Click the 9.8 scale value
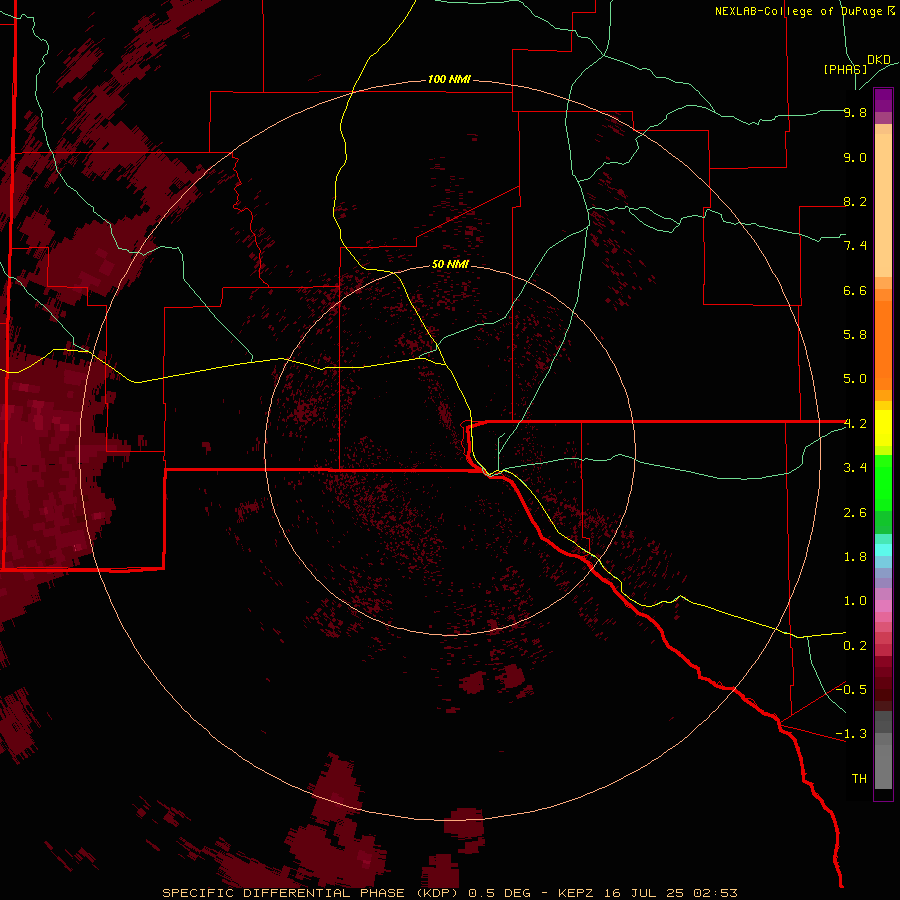 (855, 112)
